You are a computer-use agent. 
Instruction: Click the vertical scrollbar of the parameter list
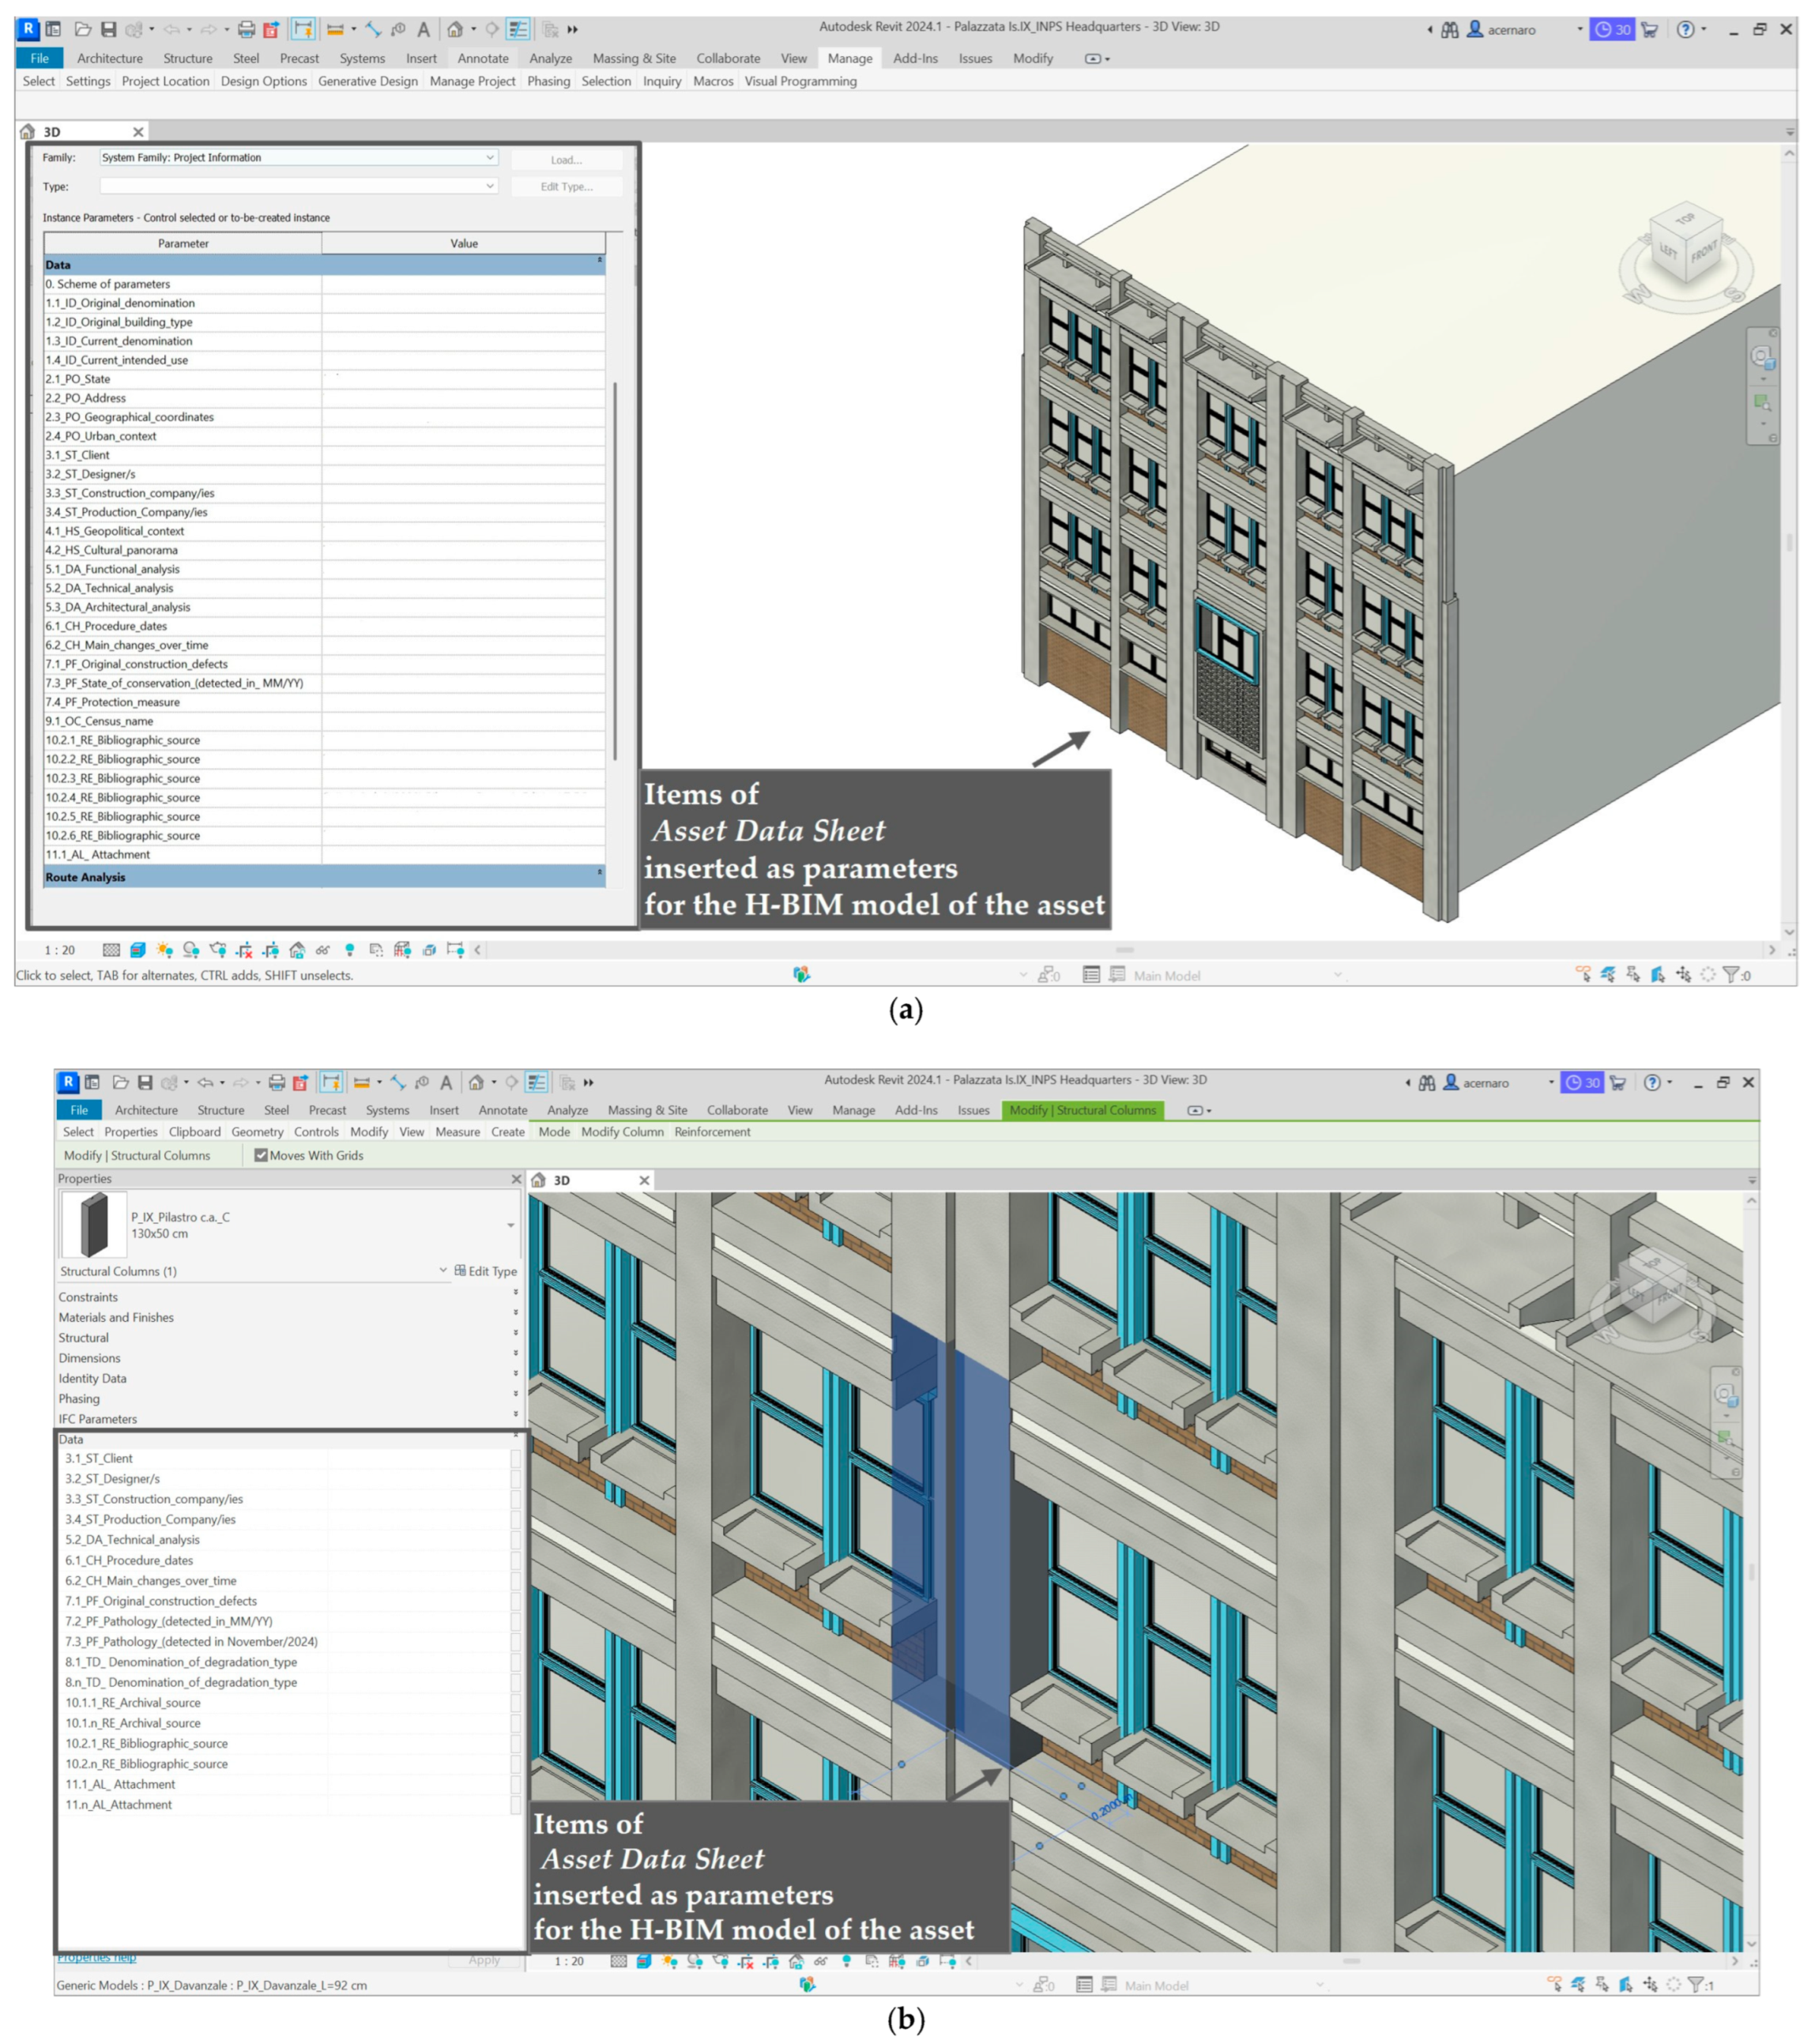[x=615, y=570]
